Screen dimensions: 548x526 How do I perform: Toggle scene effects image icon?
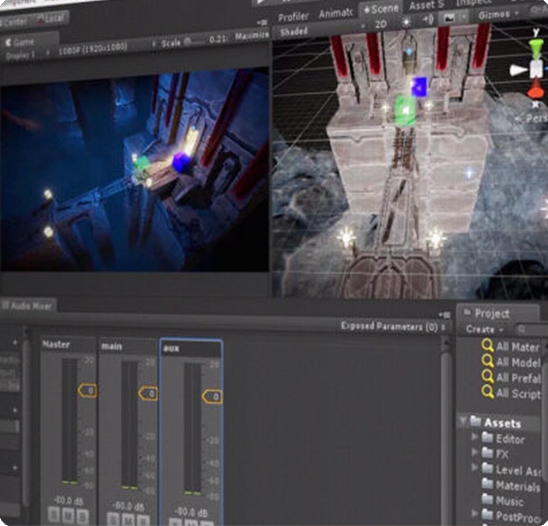449,18
